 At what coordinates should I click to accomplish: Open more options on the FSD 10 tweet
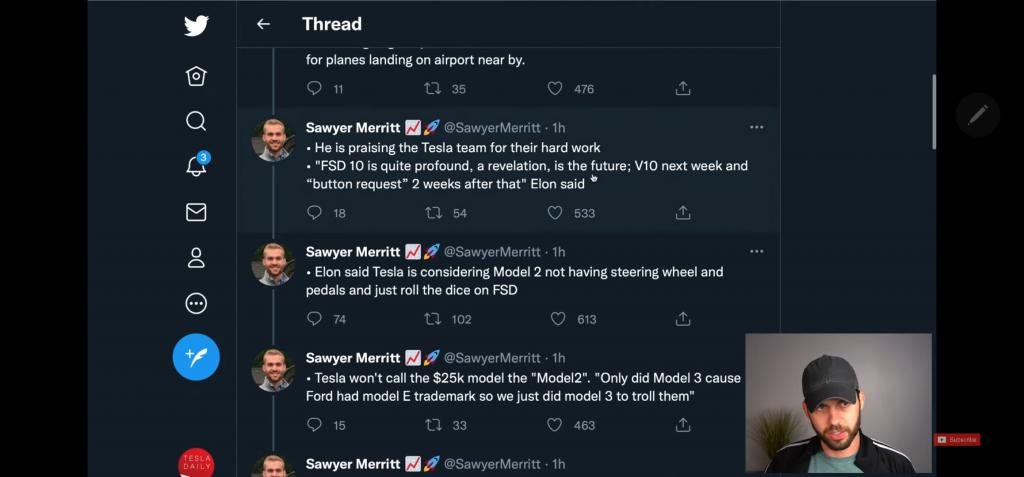point(756,127)
